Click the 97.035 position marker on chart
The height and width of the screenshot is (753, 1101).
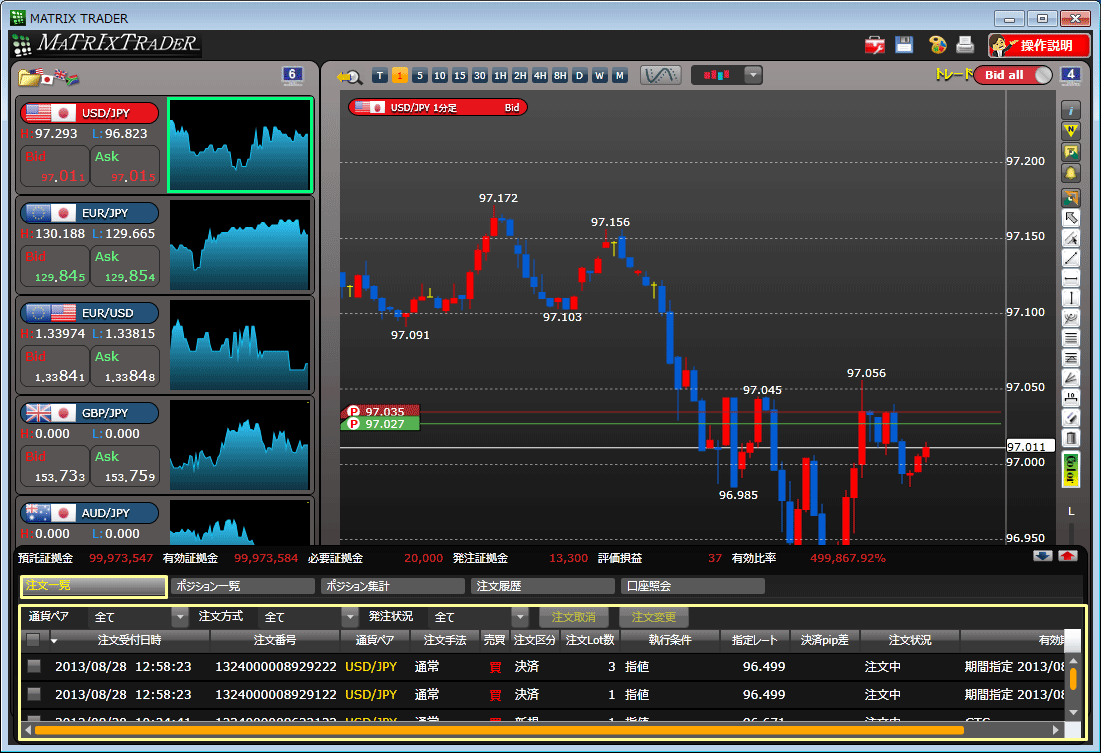point(380,412)
